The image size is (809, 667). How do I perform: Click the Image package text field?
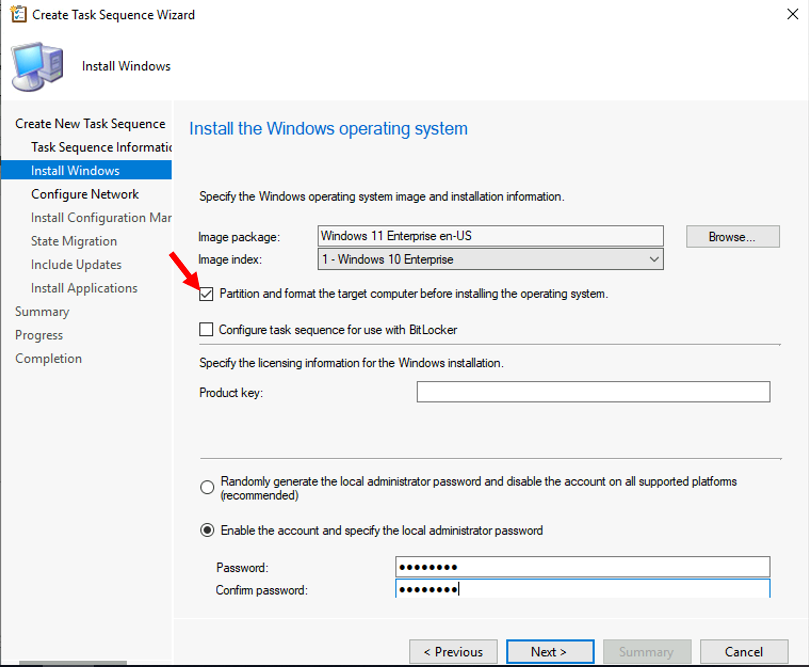pos(490,236)
